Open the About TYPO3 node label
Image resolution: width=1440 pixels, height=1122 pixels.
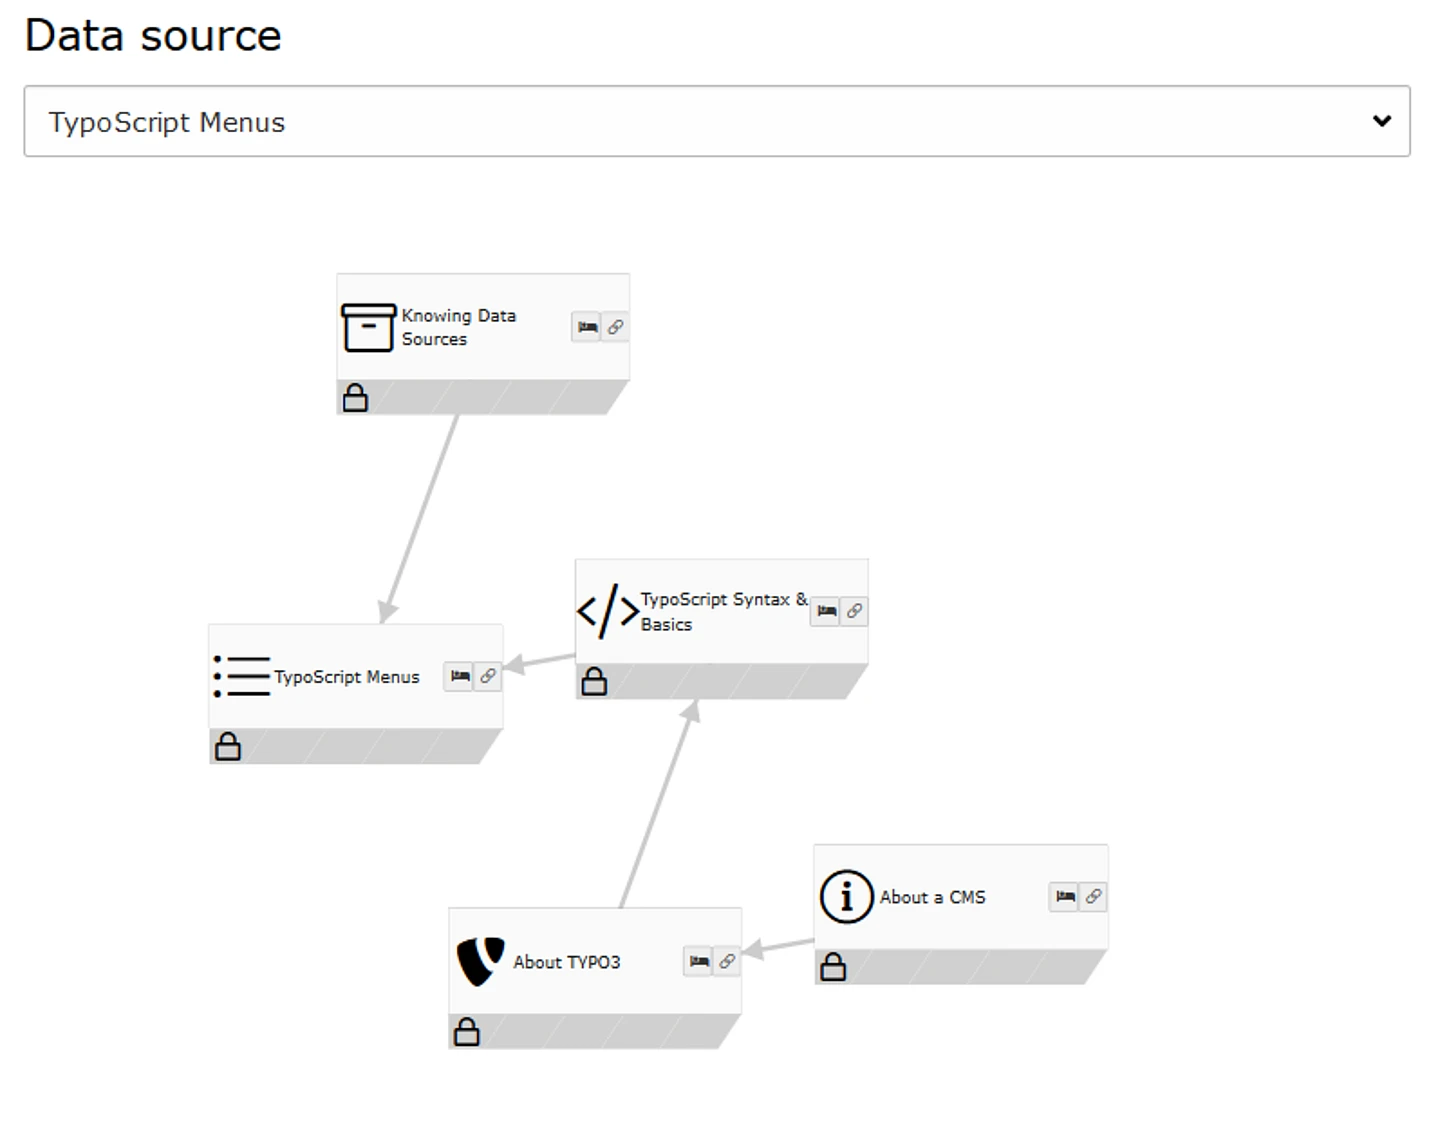[566, 962]
